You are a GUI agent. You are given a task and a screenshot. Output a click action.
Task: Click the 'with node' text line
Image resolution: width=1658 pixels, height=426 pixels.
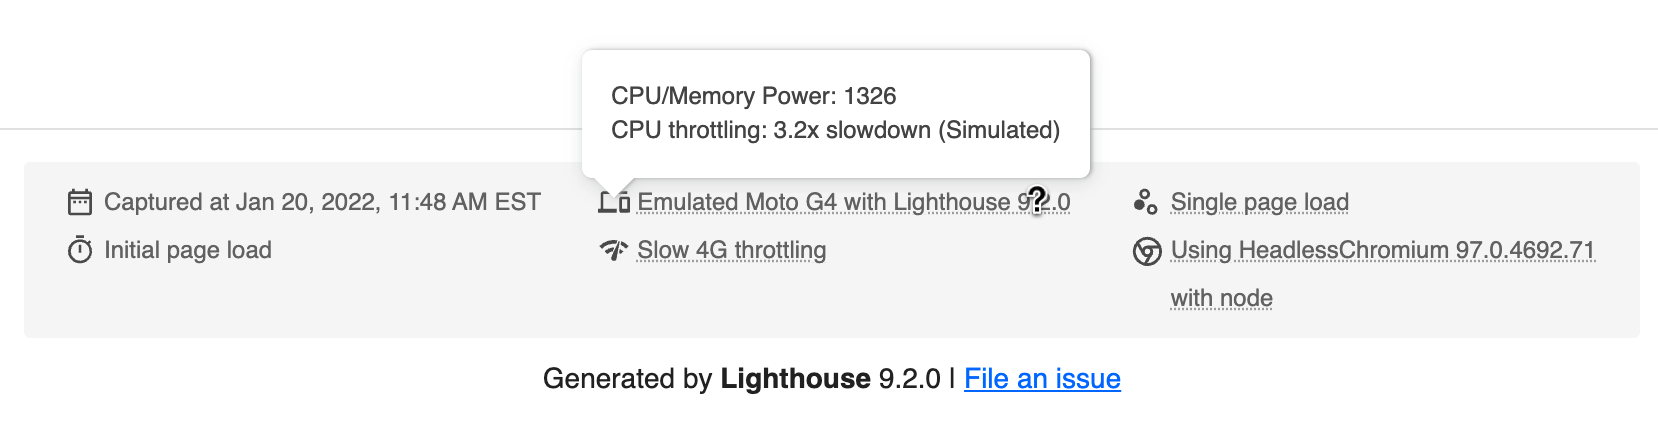pyautogui.click(x=1221, y=298)
